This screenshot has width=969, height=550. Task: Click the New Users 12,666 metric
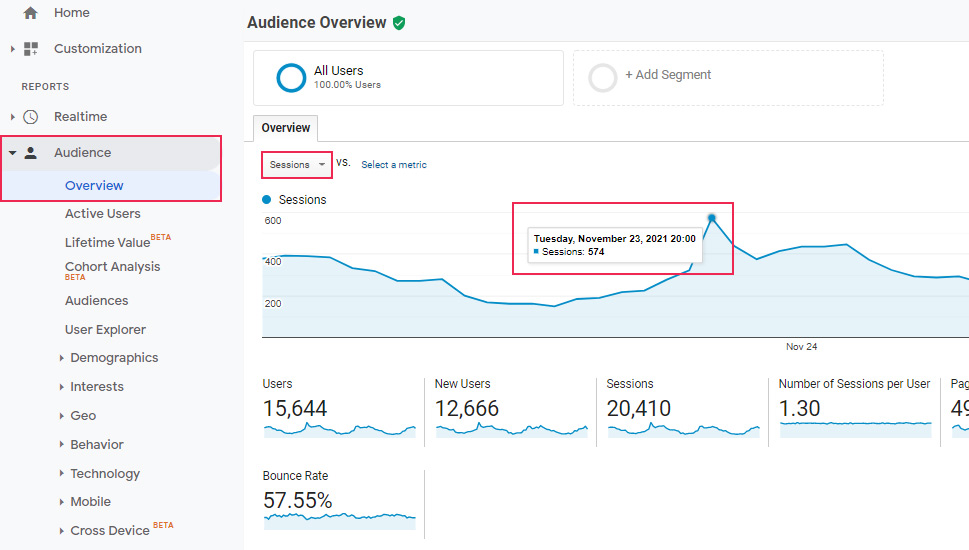pos(467,408)
